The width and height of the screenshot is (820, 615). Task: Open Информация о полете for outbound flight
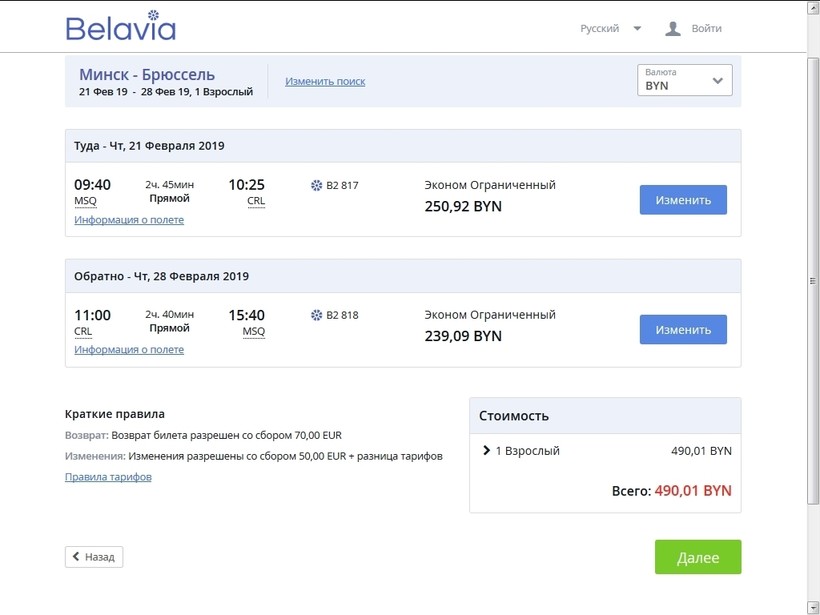click(x=129, y=220)
